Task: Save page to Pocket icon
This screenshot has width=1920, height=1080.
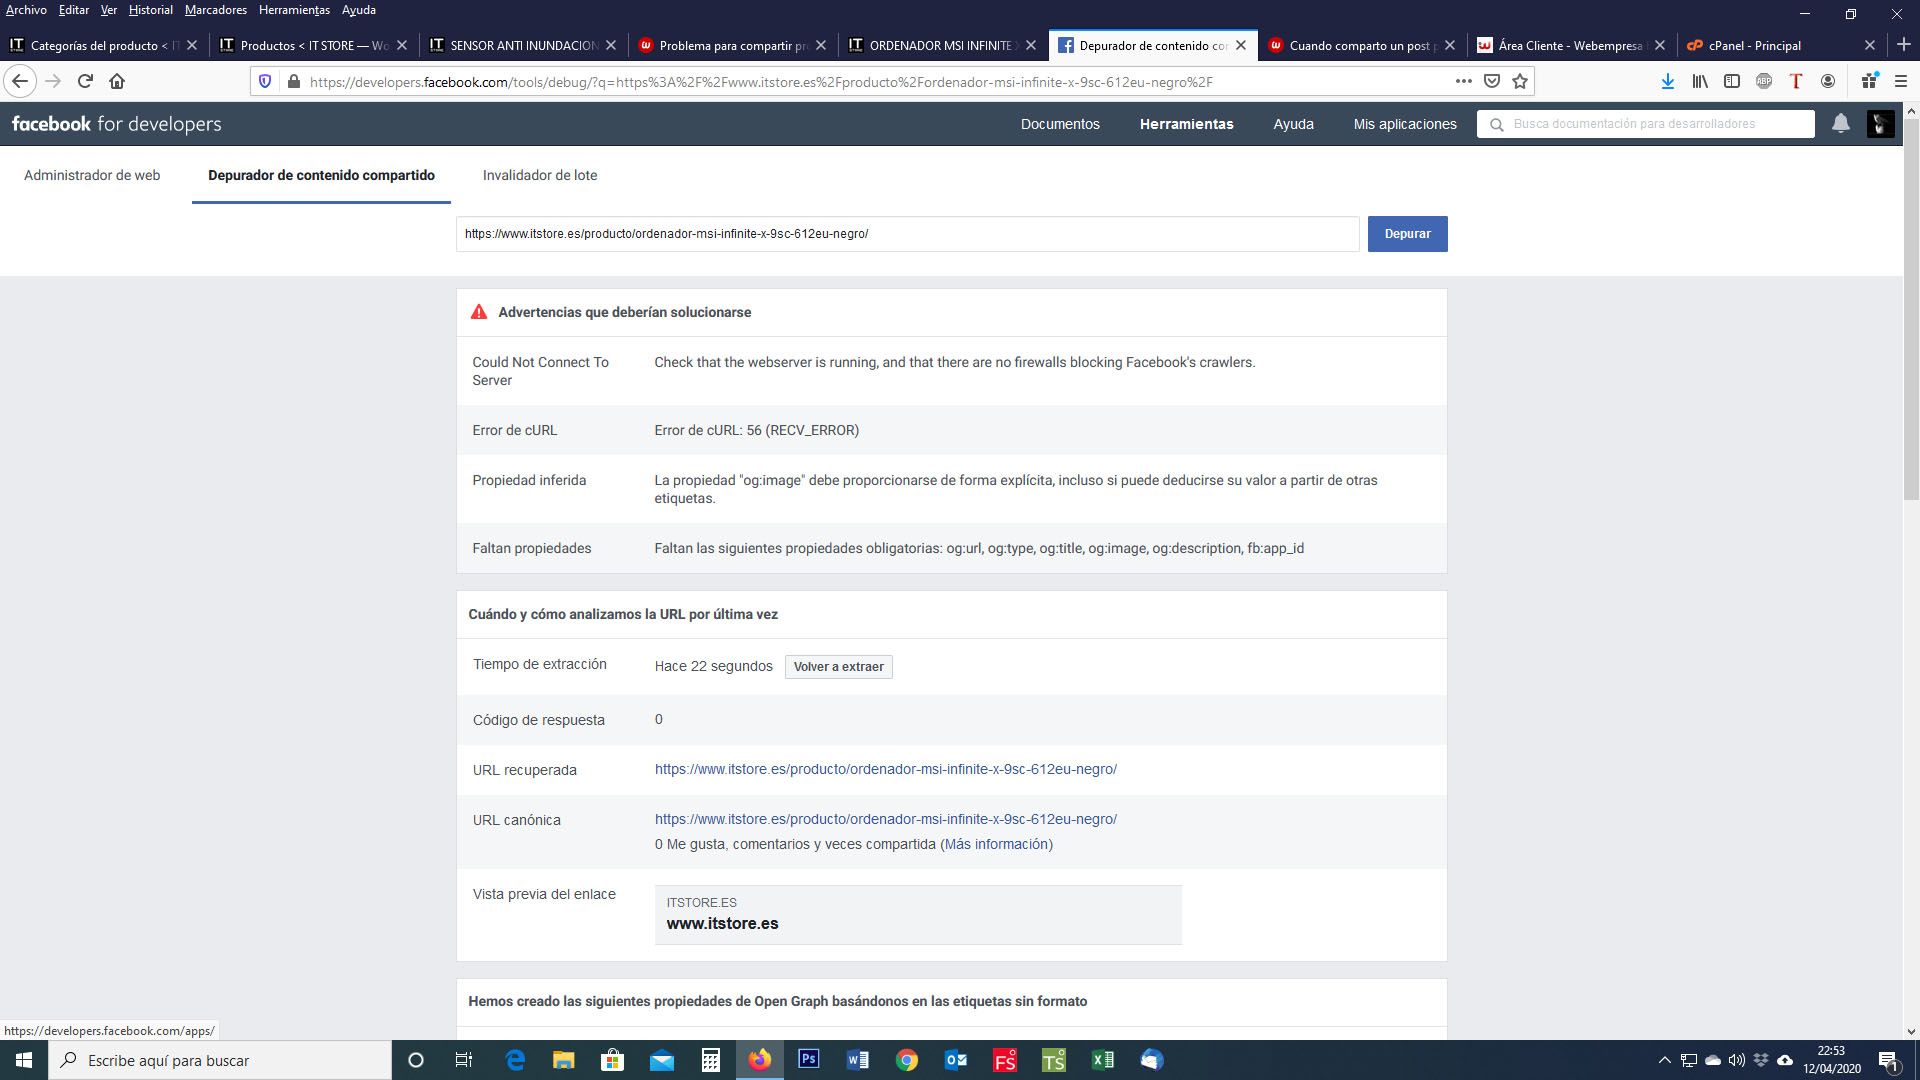Action: tap(1492, 81)
